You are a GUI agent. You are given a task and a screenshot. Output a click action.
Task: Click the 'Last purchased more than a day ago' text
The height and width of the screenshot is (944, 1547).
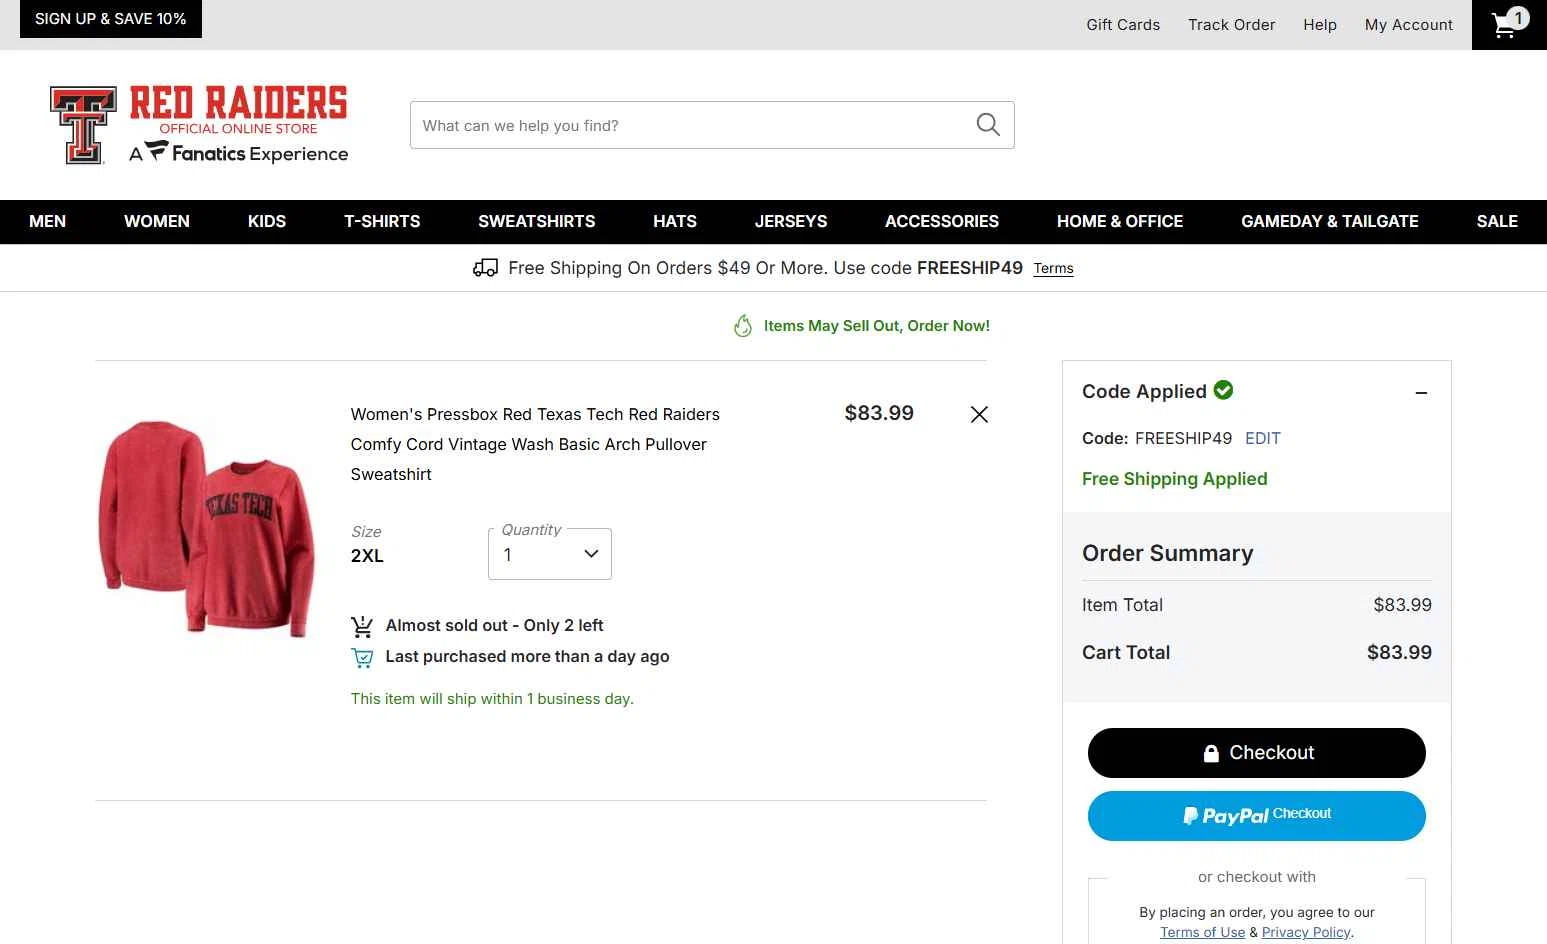tap(527, 657)
